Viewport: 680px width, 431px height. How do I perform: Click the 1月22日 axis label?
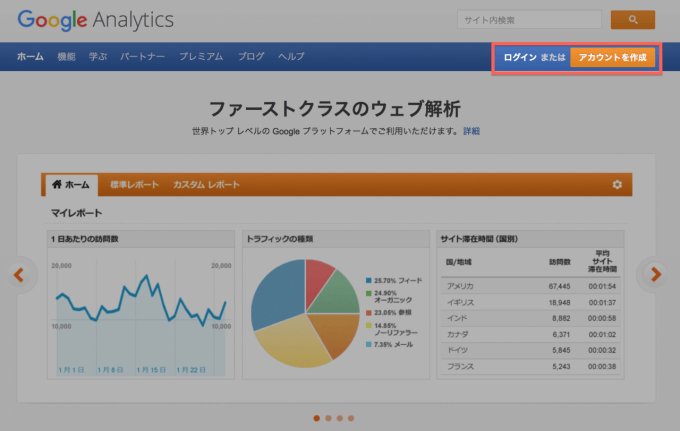[191, 370]
